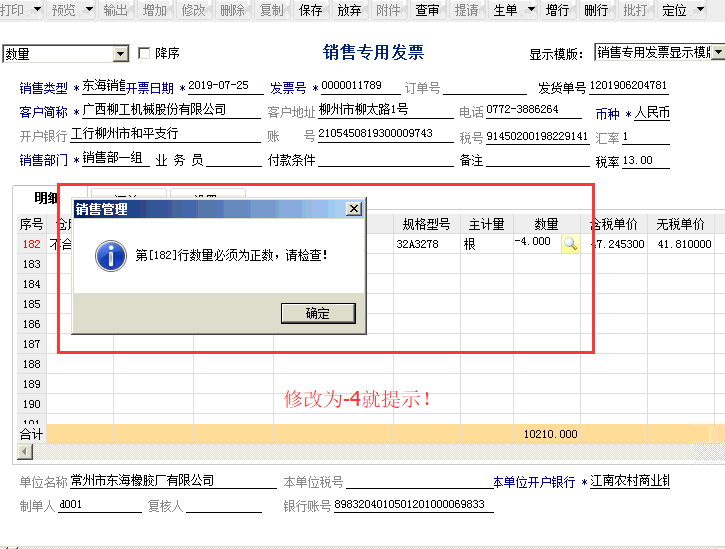Screen dimensions: 725x549
Task: Click the quantity cell -4.000
Action: [x=537, y=242]
